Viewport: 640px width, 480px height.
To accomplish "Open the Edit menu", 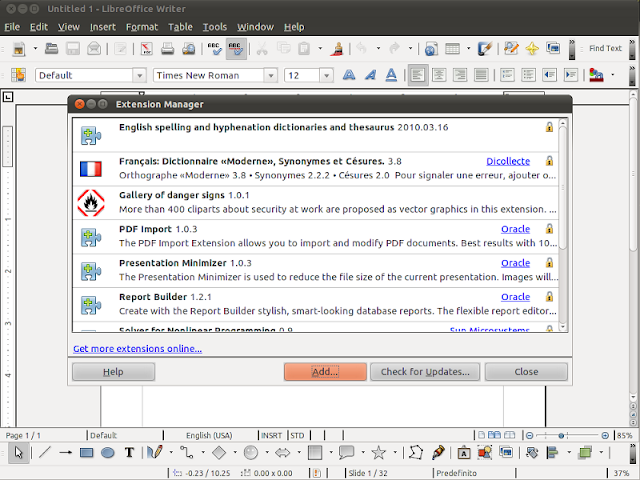I will (x=39, y=27).
